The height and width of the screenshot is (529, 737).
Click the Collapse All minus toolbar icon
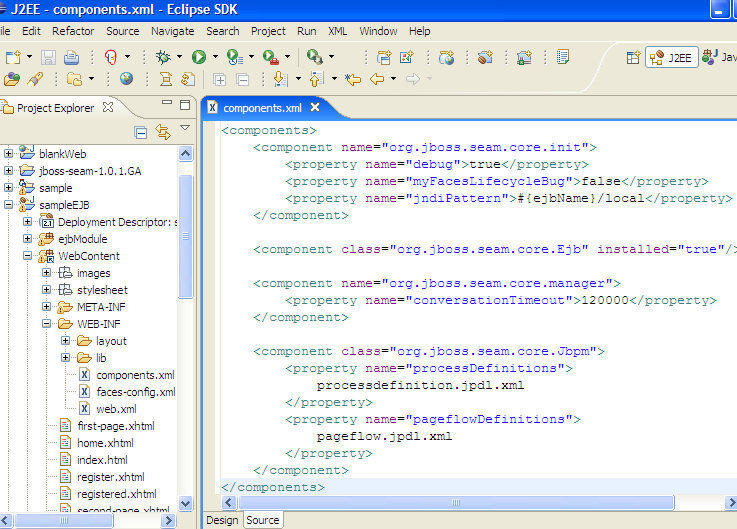pyautogui.click(x=243, y=79)
